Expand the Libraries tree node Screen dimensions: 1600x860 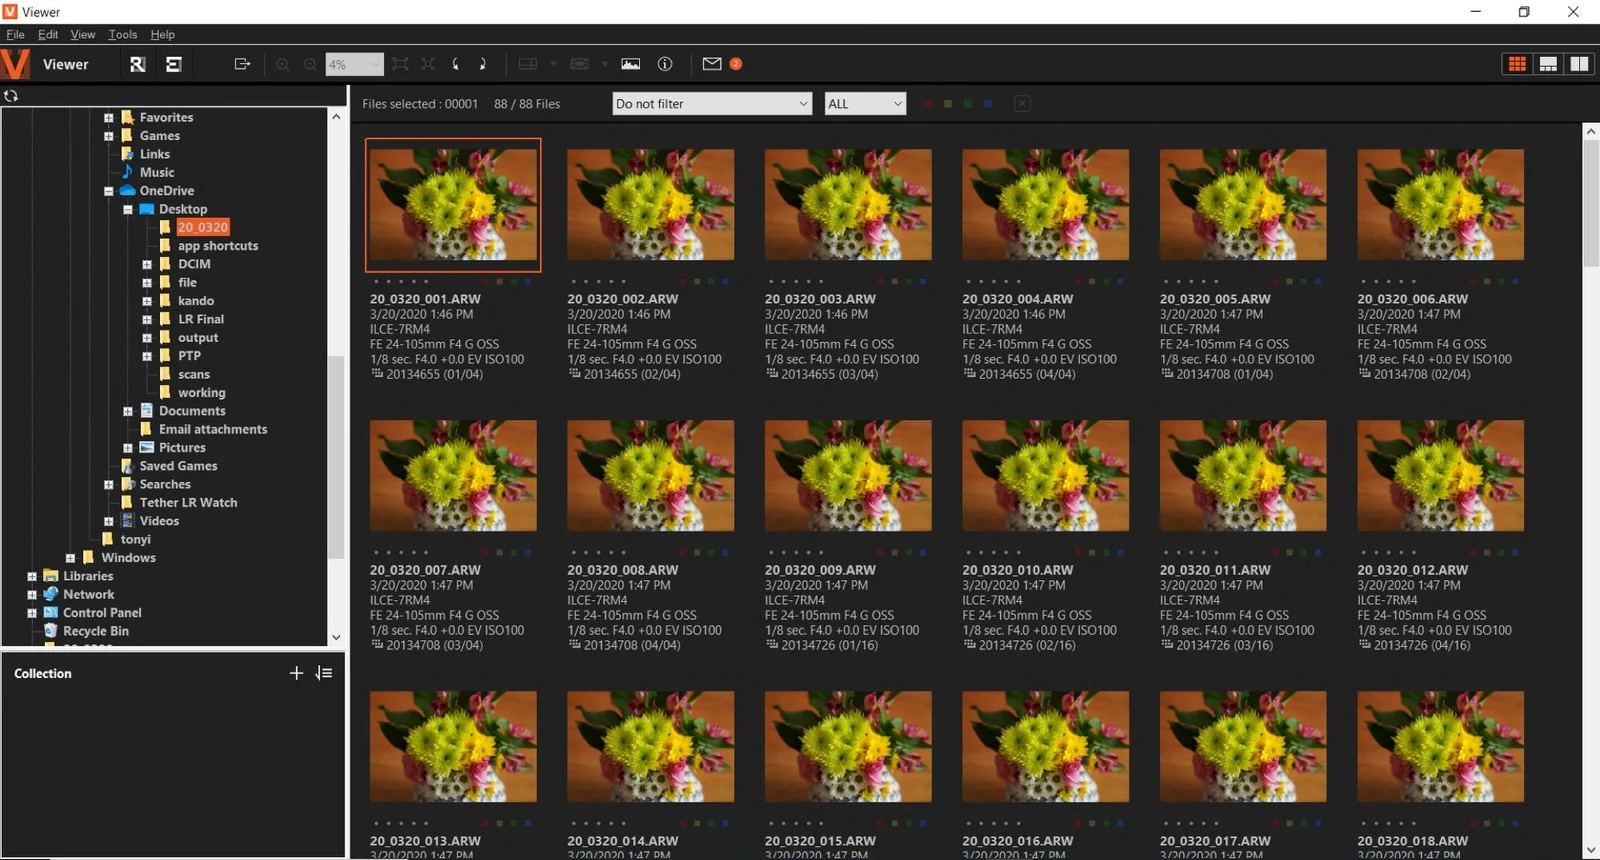coord(31,577)
